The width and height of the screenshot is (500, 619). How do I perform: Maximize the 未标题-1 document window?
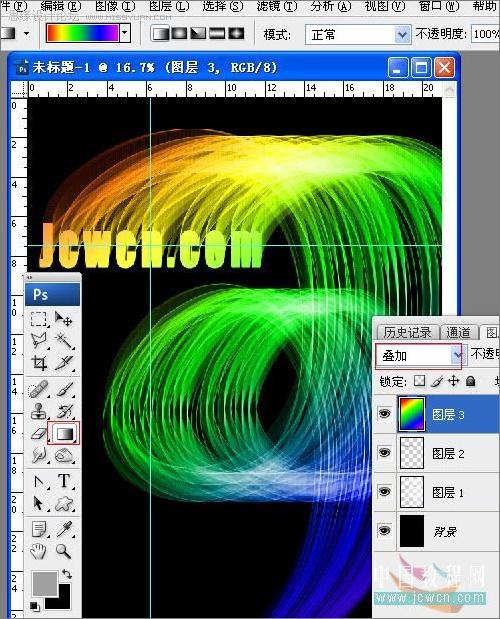pos(421,68)
